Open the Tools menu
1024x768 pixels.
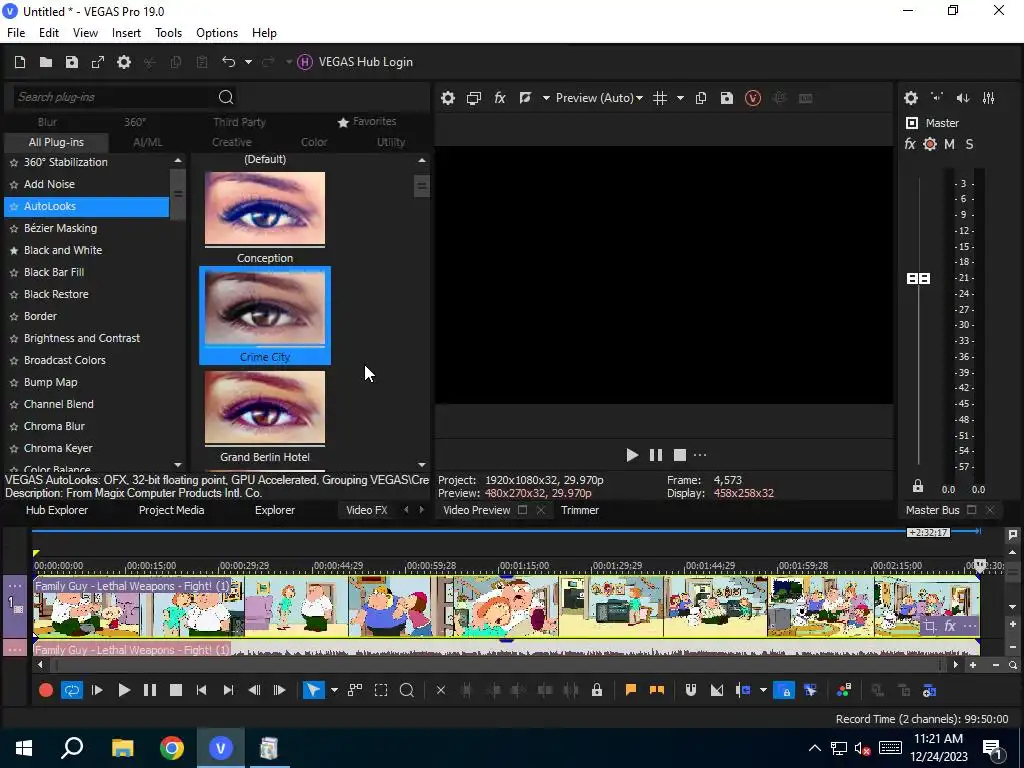pos(168,33)
